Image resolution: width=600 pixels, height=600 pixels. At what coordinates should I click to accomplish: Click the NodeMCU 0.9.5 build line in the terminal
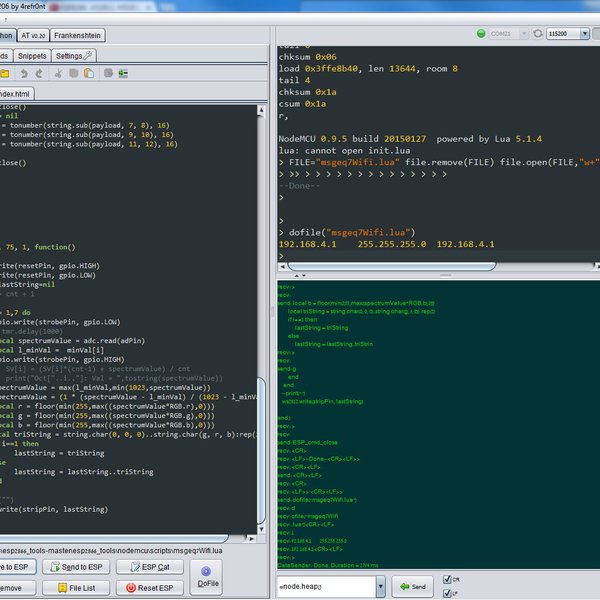tap(410, 139)
